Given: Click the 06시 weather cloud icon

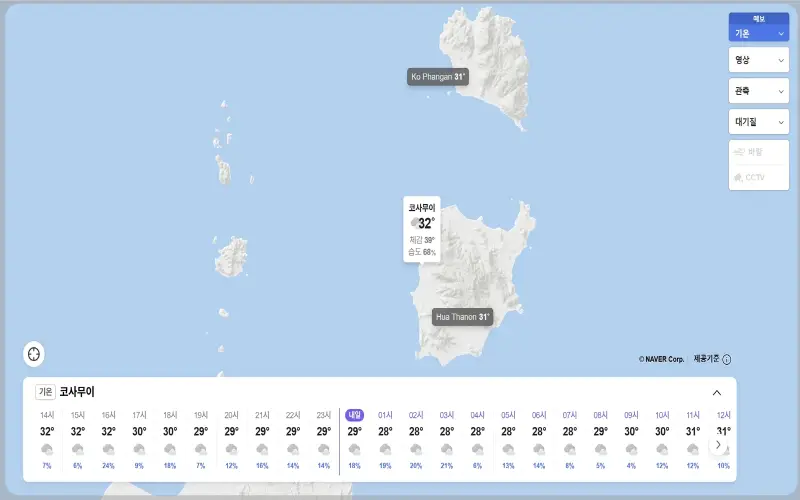Looking at the screenshot, I should click(539, 449).
